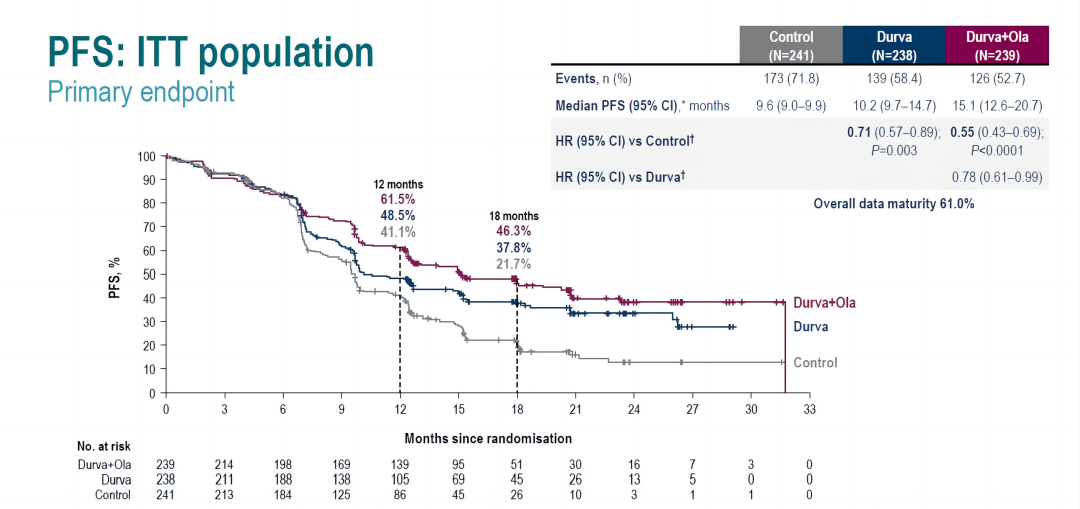Click the 'No. at risk' heading

point(104,446)
